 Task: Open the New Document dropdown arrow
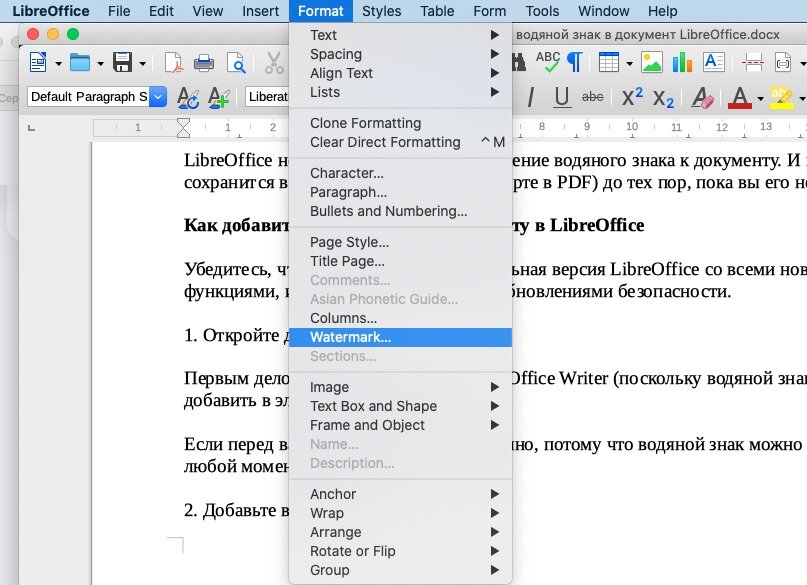pos(58,64)
